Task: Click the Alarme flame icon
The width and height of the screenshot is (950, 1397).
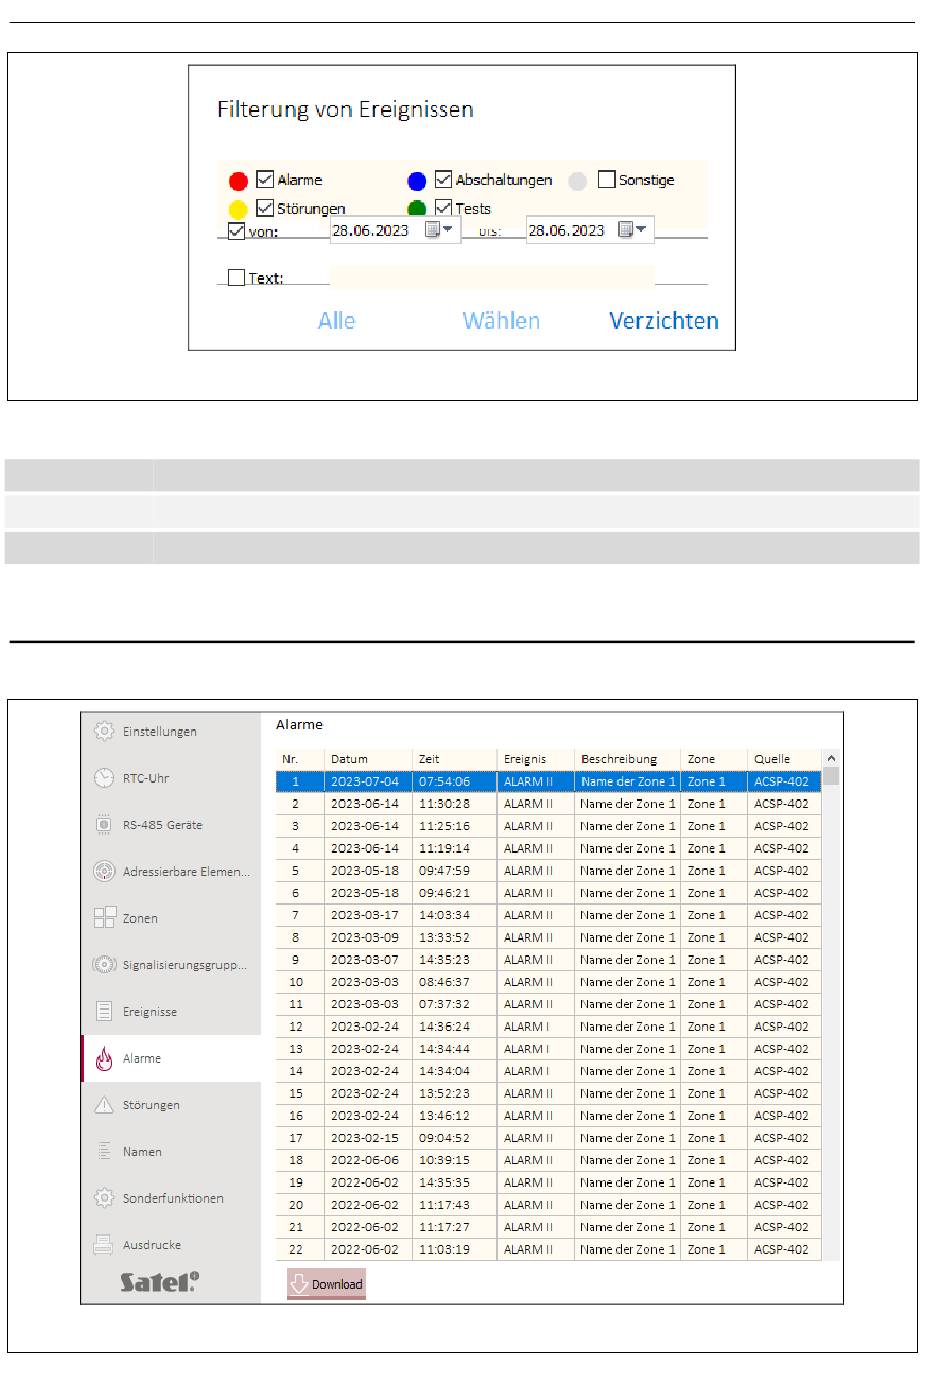Action: 104,1058
